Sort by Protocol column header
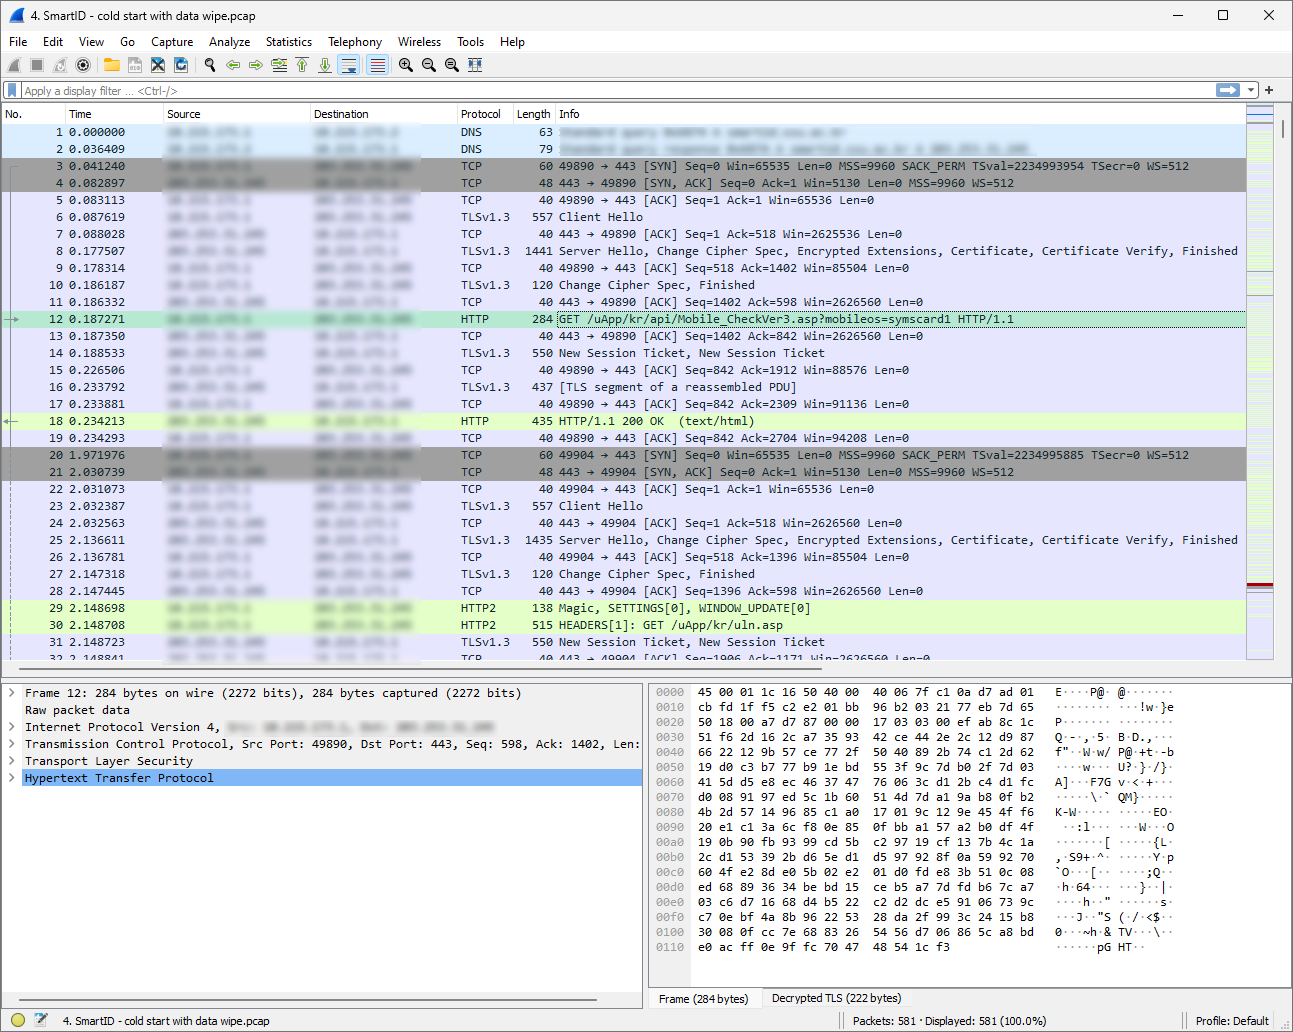 [x=485, y=114]
